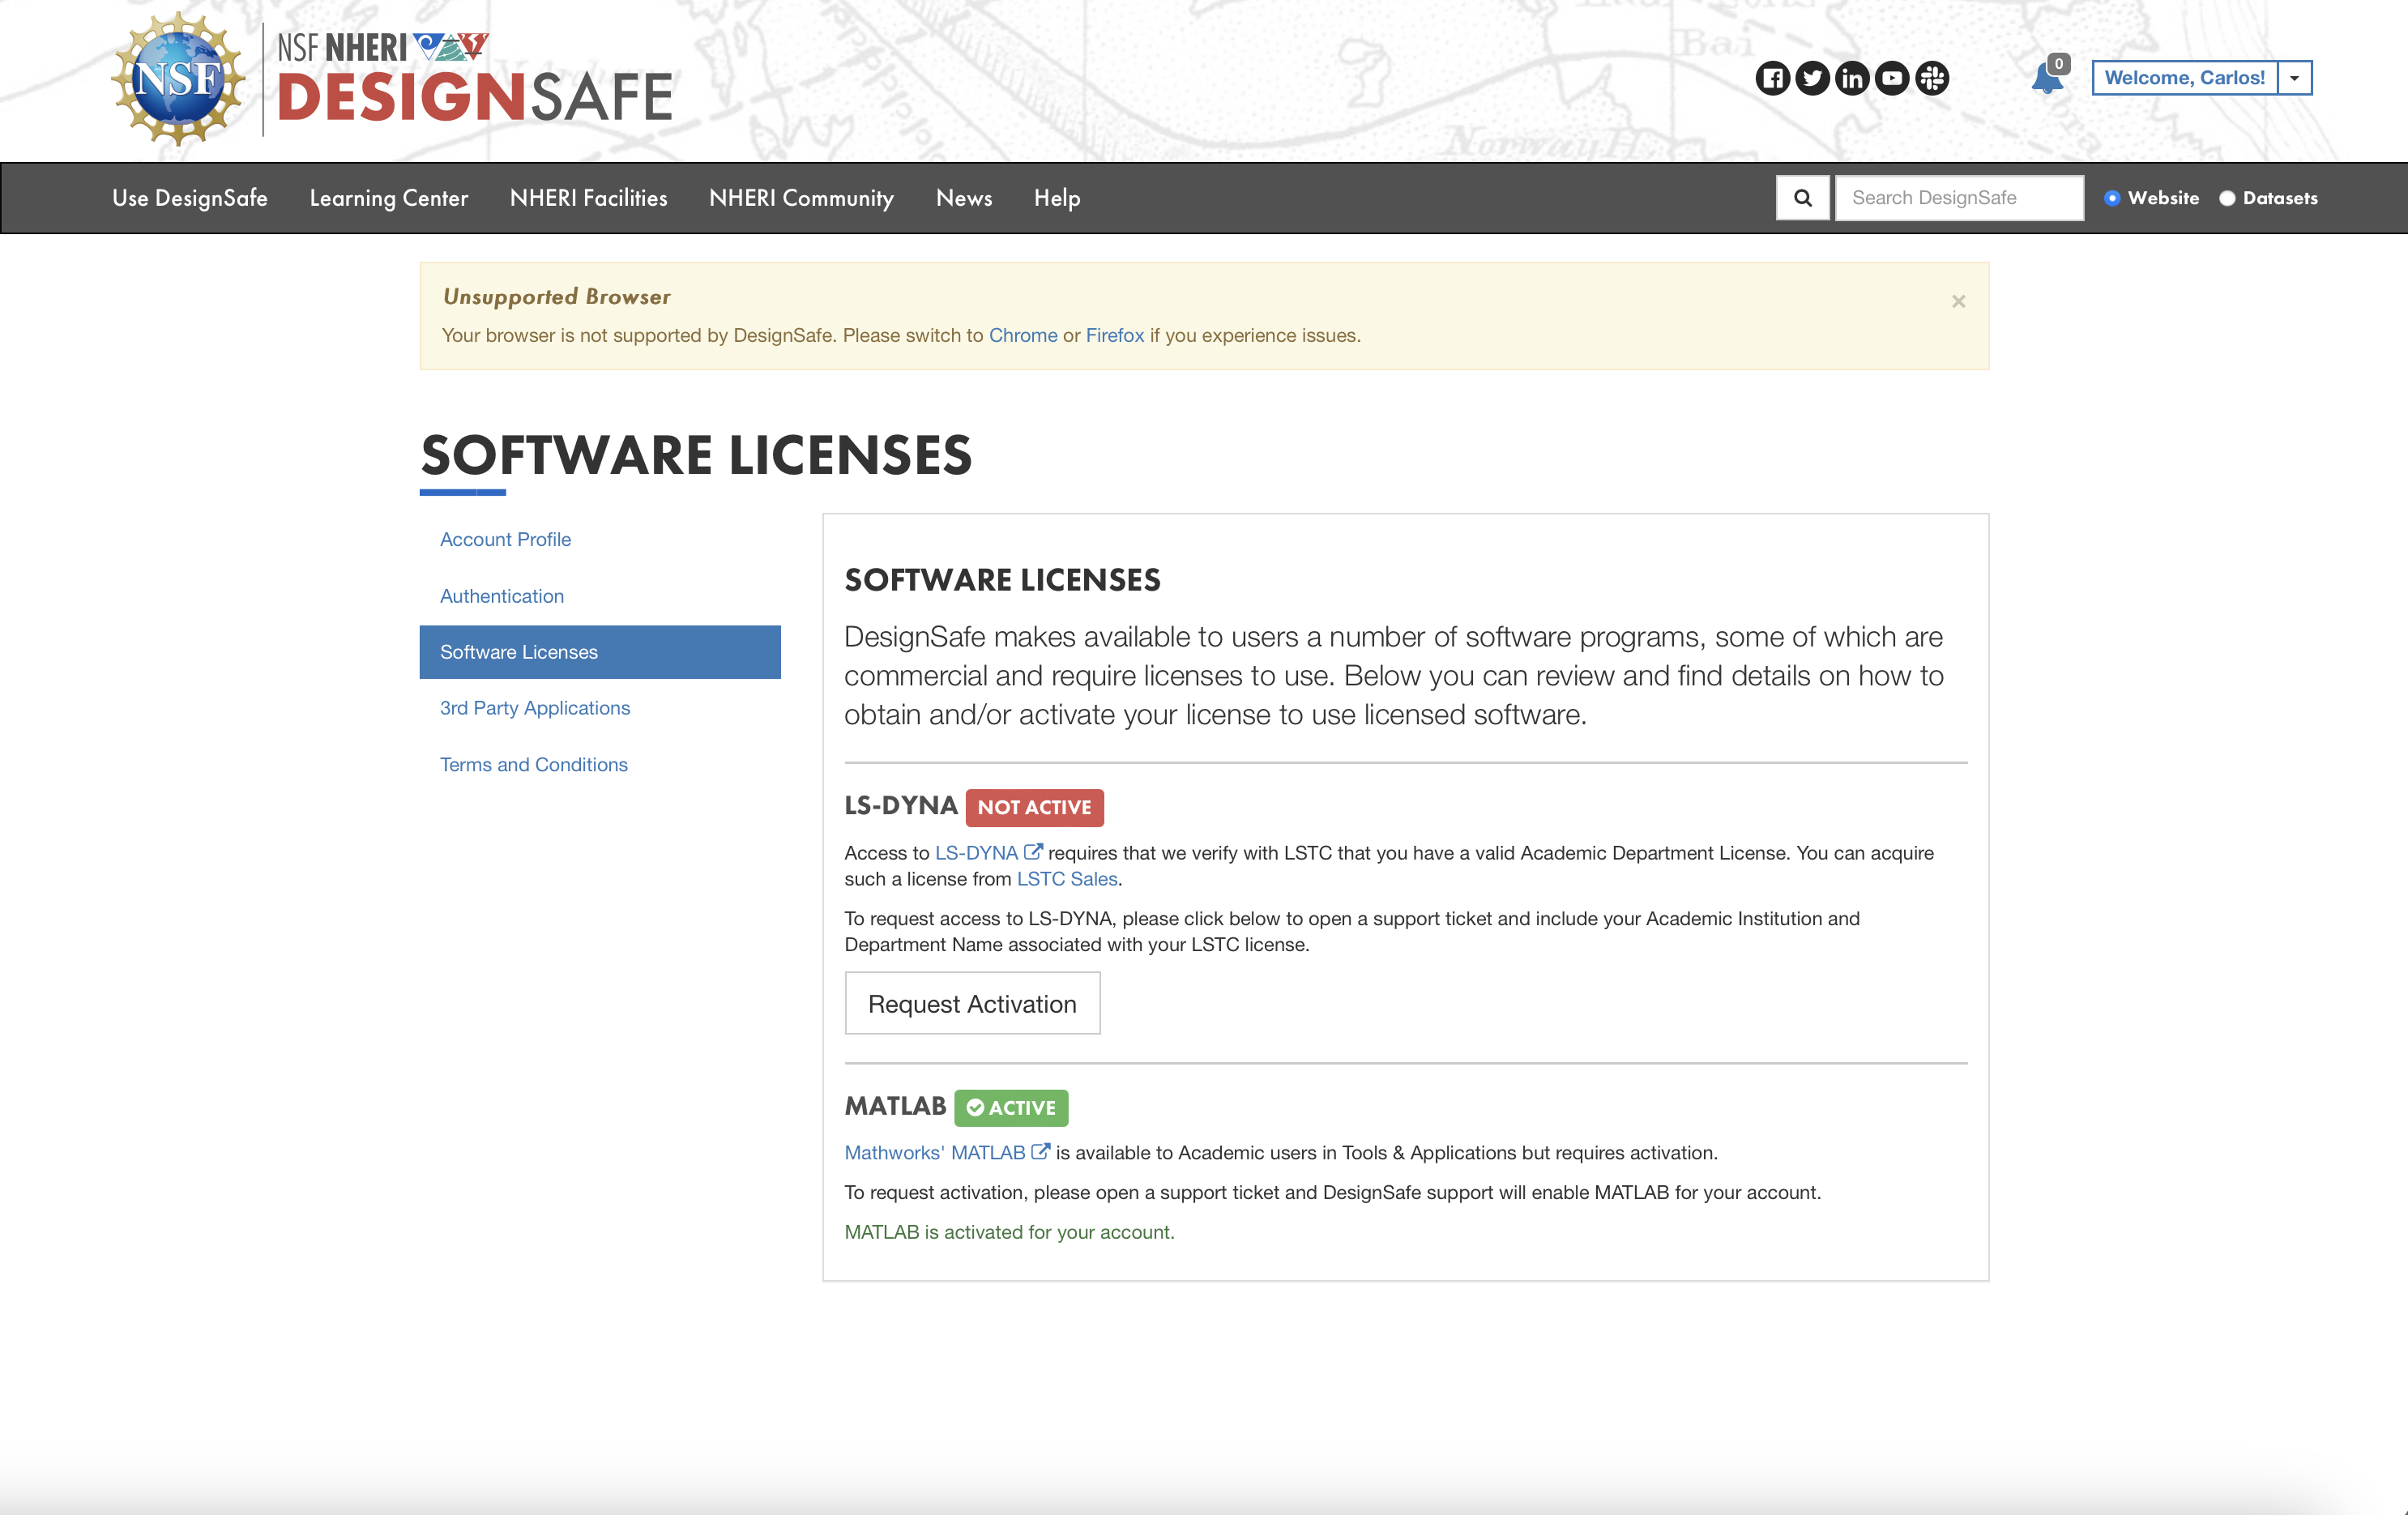
Task: Open the Twitter social icon
Action: pyautogui.click(x=1812, y=78)
